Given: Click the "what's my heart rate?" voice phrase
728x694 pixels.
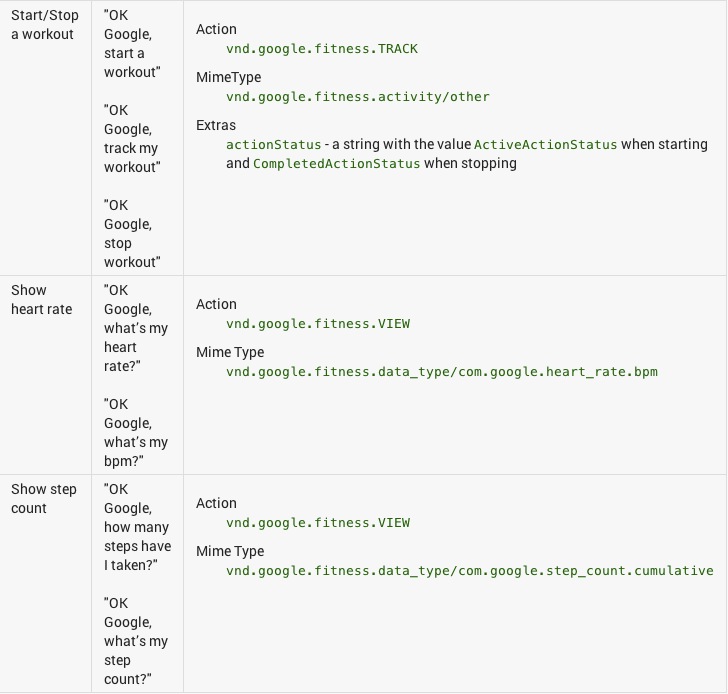Looking at the screenshot, I should (136, 329).
